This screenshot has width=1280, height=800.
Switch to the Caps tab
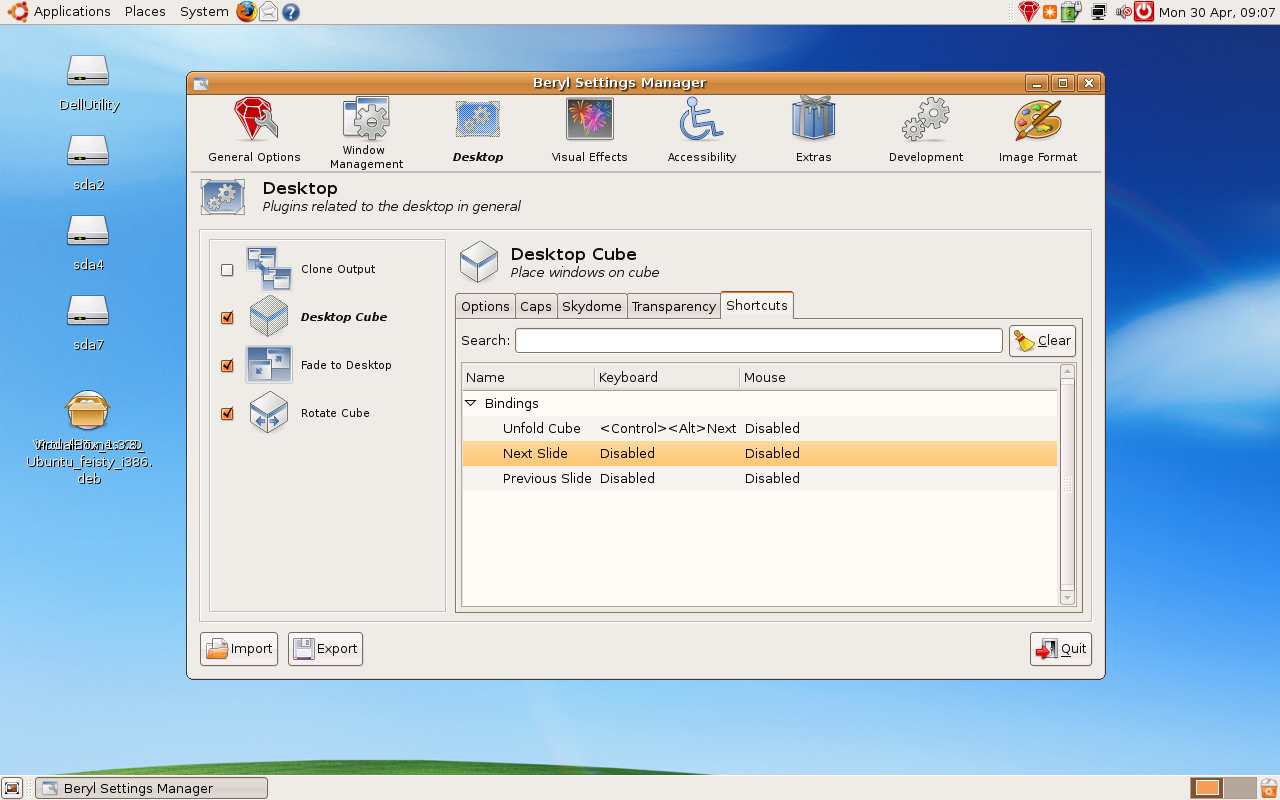pyautogui.click(x=536, y=306)
